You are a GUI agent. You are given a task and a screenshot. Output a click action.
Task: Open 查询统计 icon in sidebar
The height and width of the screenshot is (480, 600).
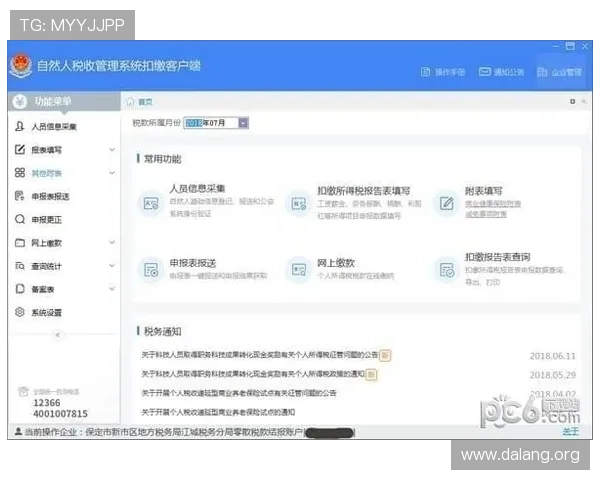click(x=20, y=266)
